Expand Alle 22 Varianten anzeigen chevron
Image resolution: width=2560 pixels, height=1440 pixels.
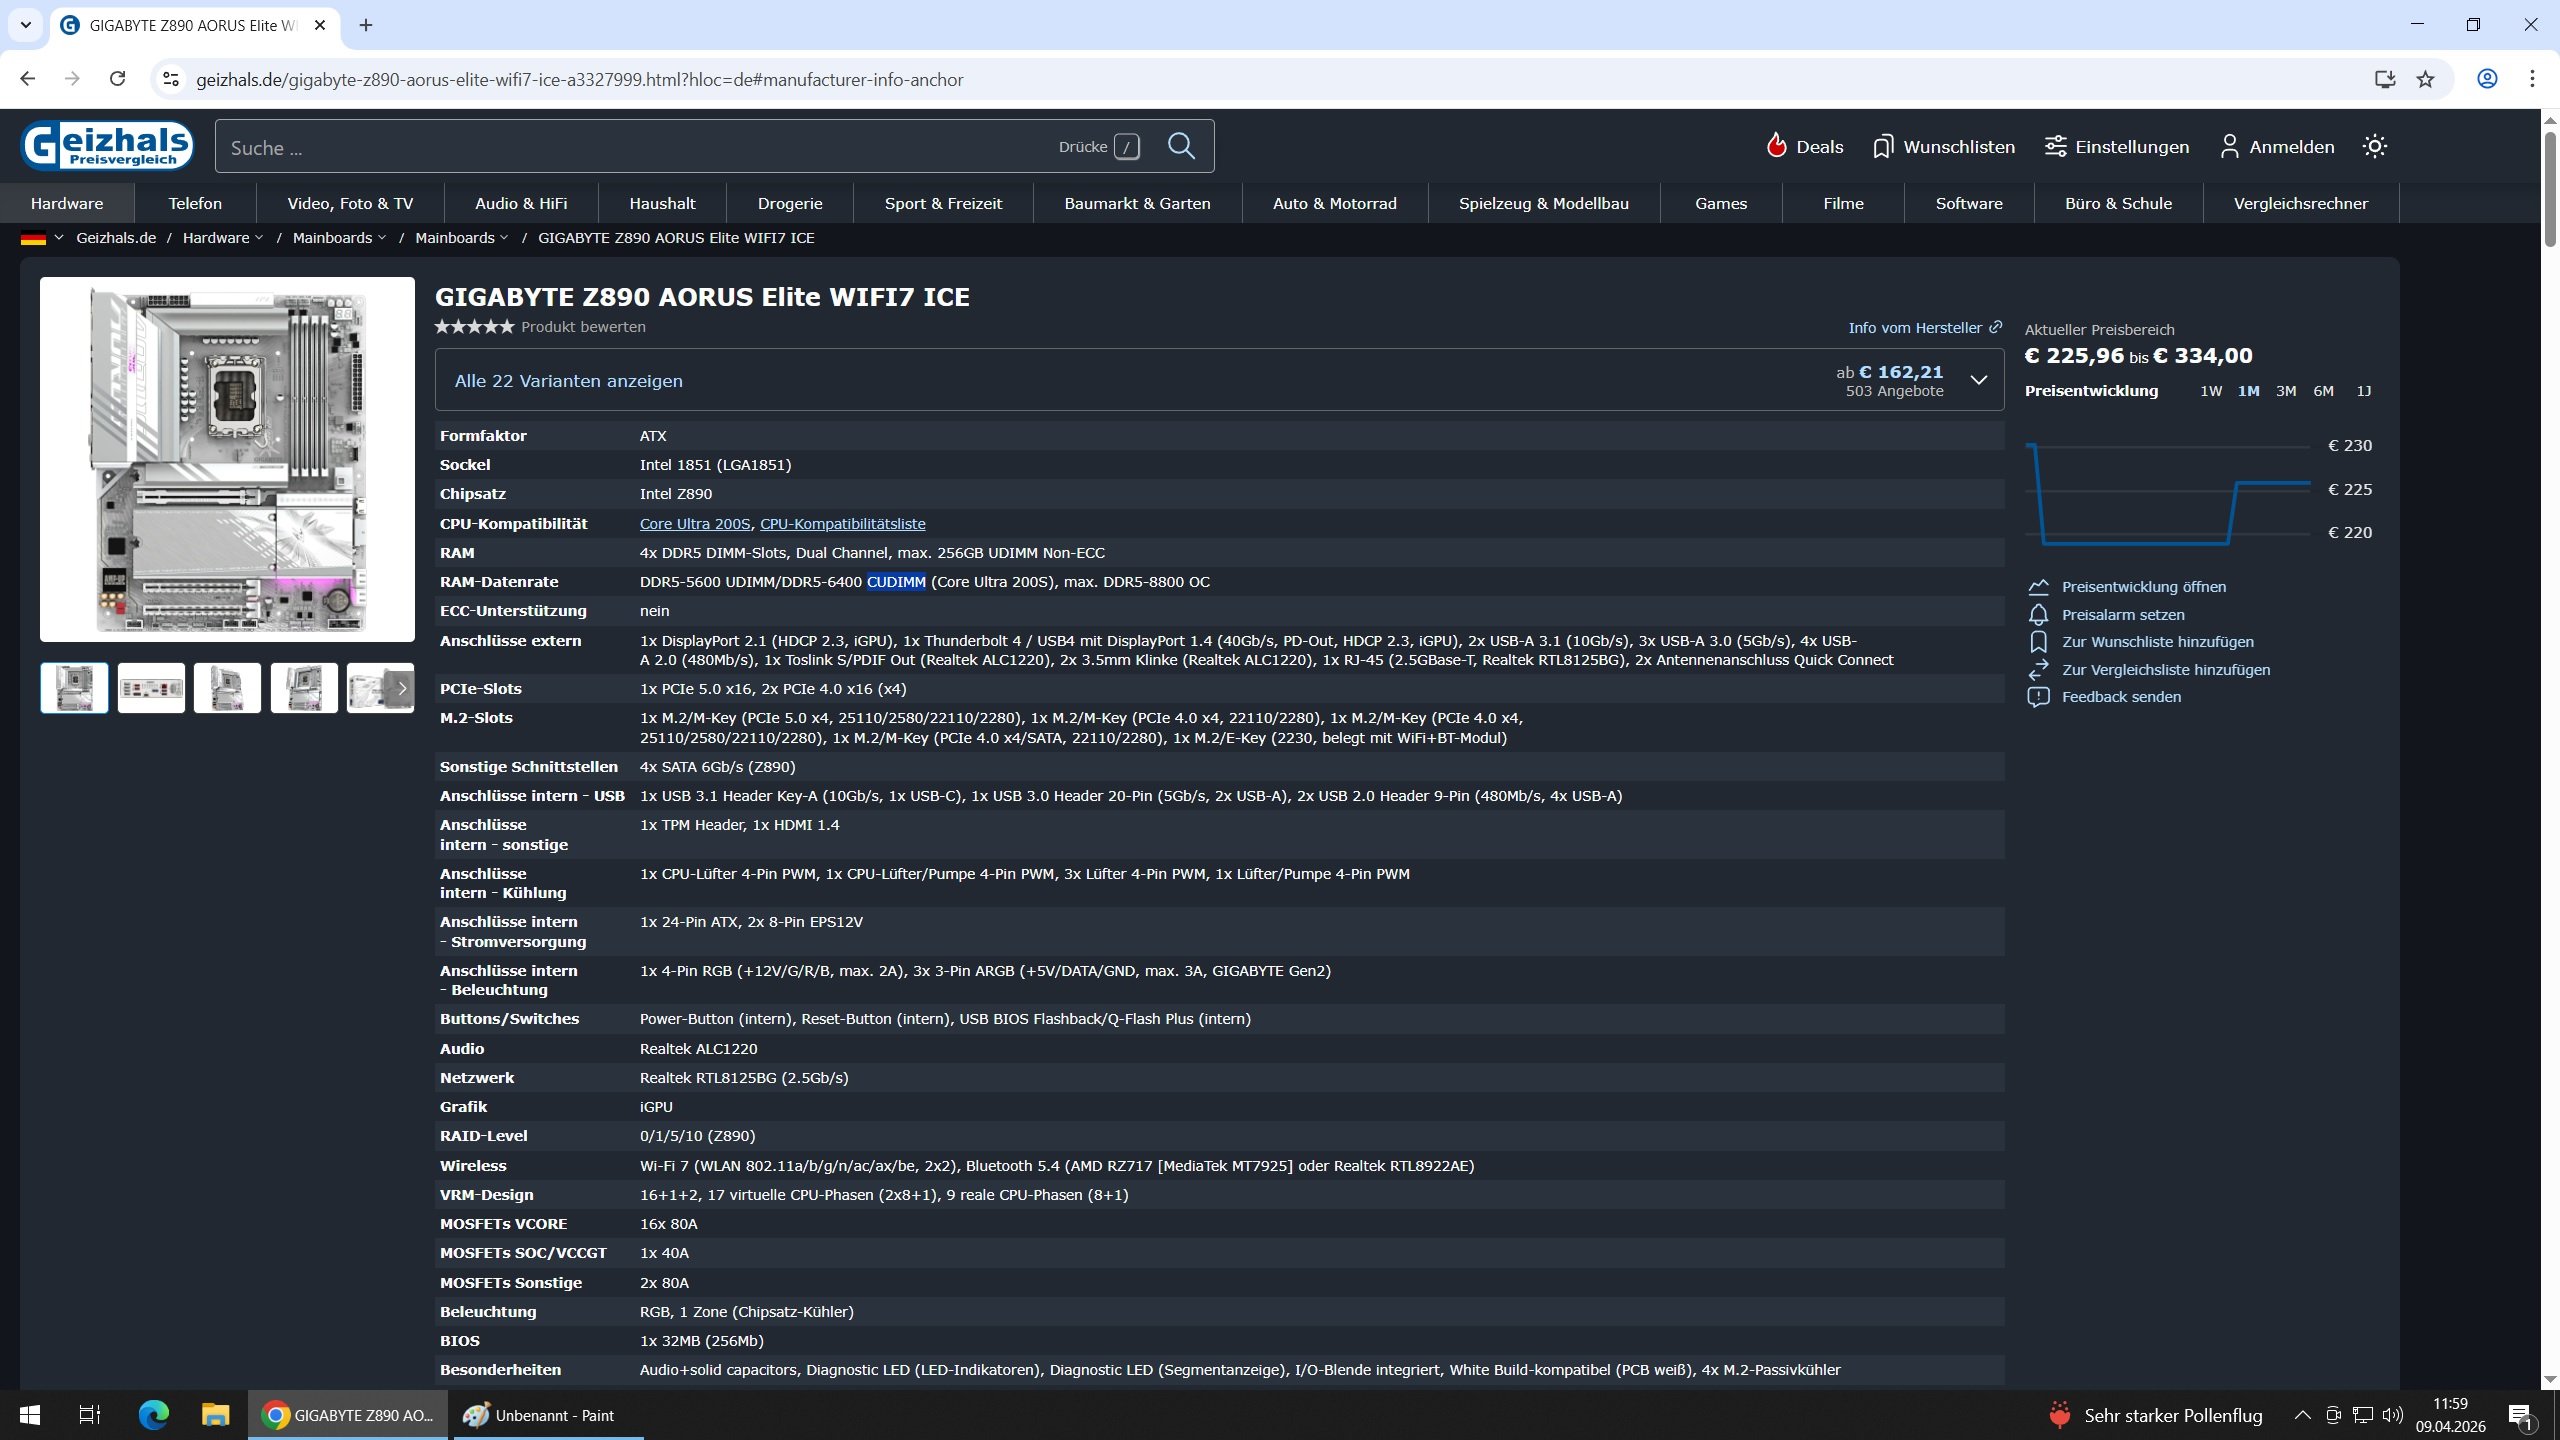tap(1978, 380)
